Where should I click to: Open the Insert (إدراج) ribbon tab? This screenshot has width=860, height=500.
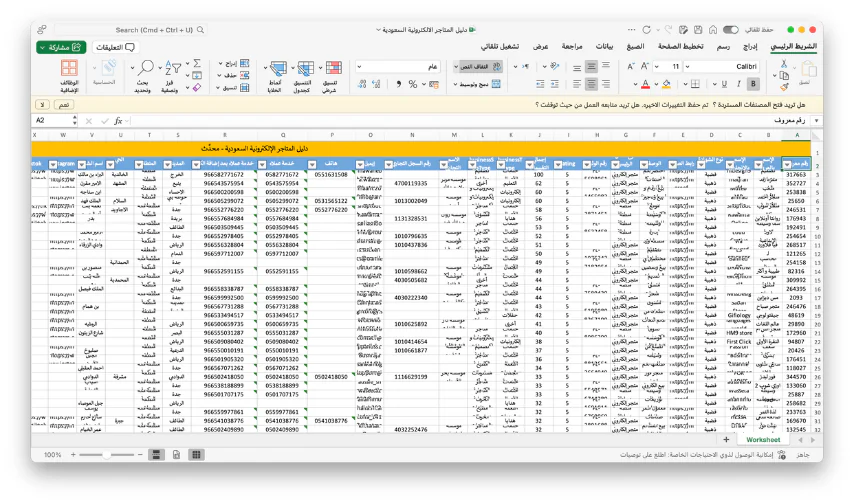(x=749, y=47)
